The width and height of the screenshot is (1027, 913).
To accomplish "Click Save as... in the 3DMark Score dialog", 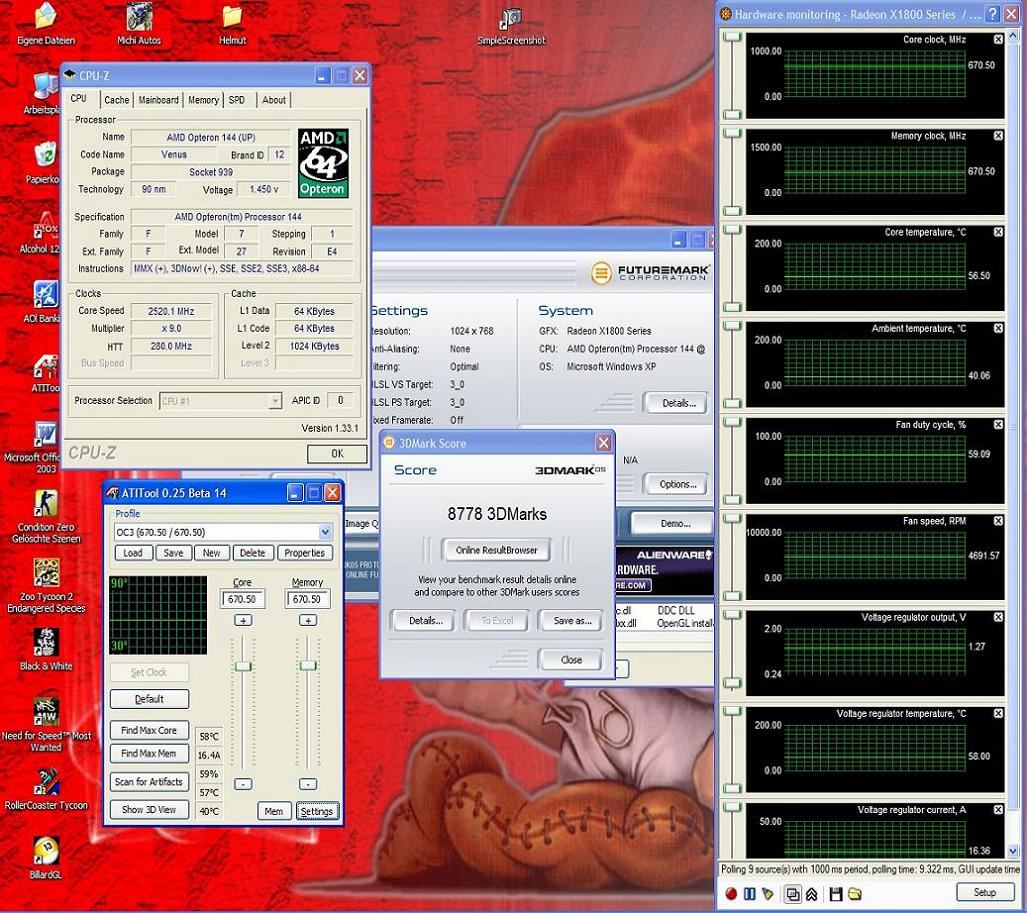I will point(572,620).
